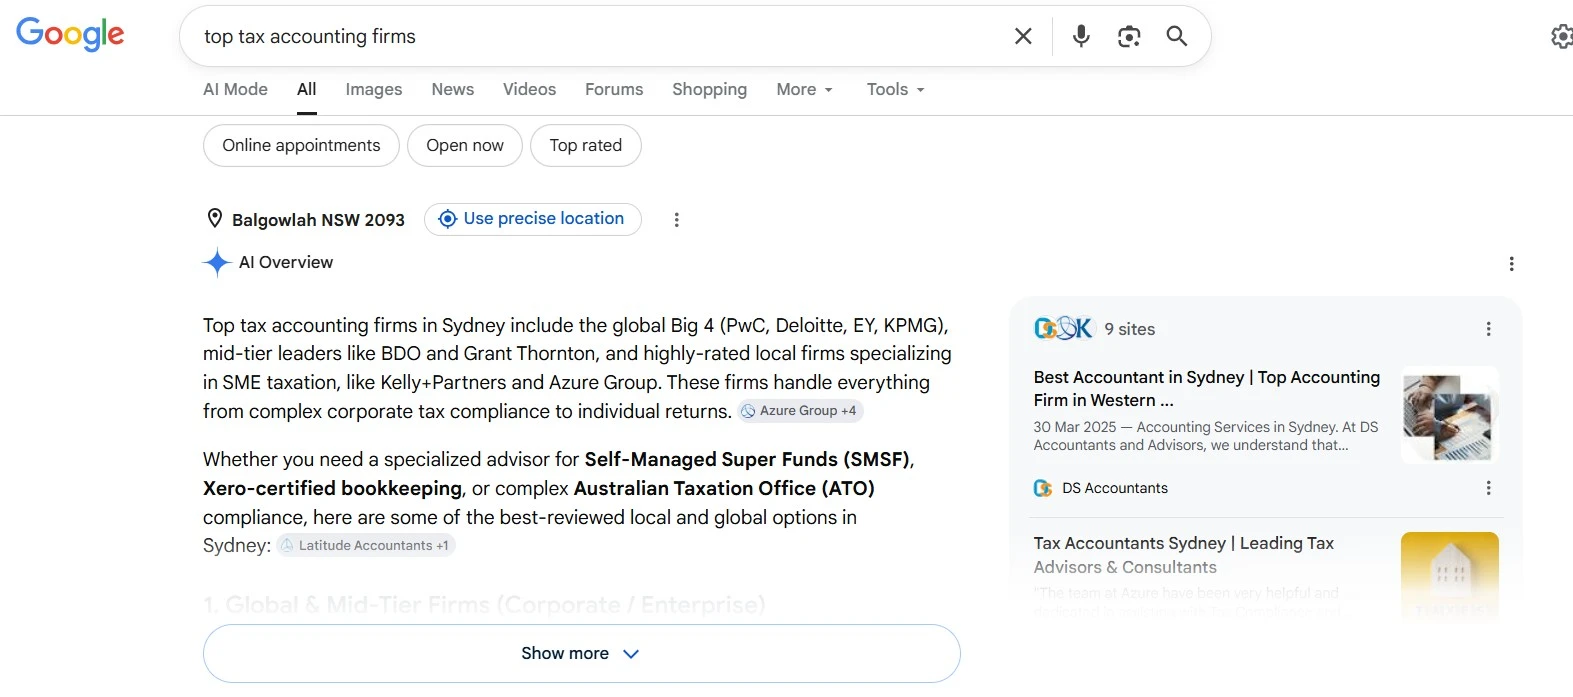Open the Latitude Accountants +1 source chip
This screenshot has height=697, width=1573.
(366, 545)
